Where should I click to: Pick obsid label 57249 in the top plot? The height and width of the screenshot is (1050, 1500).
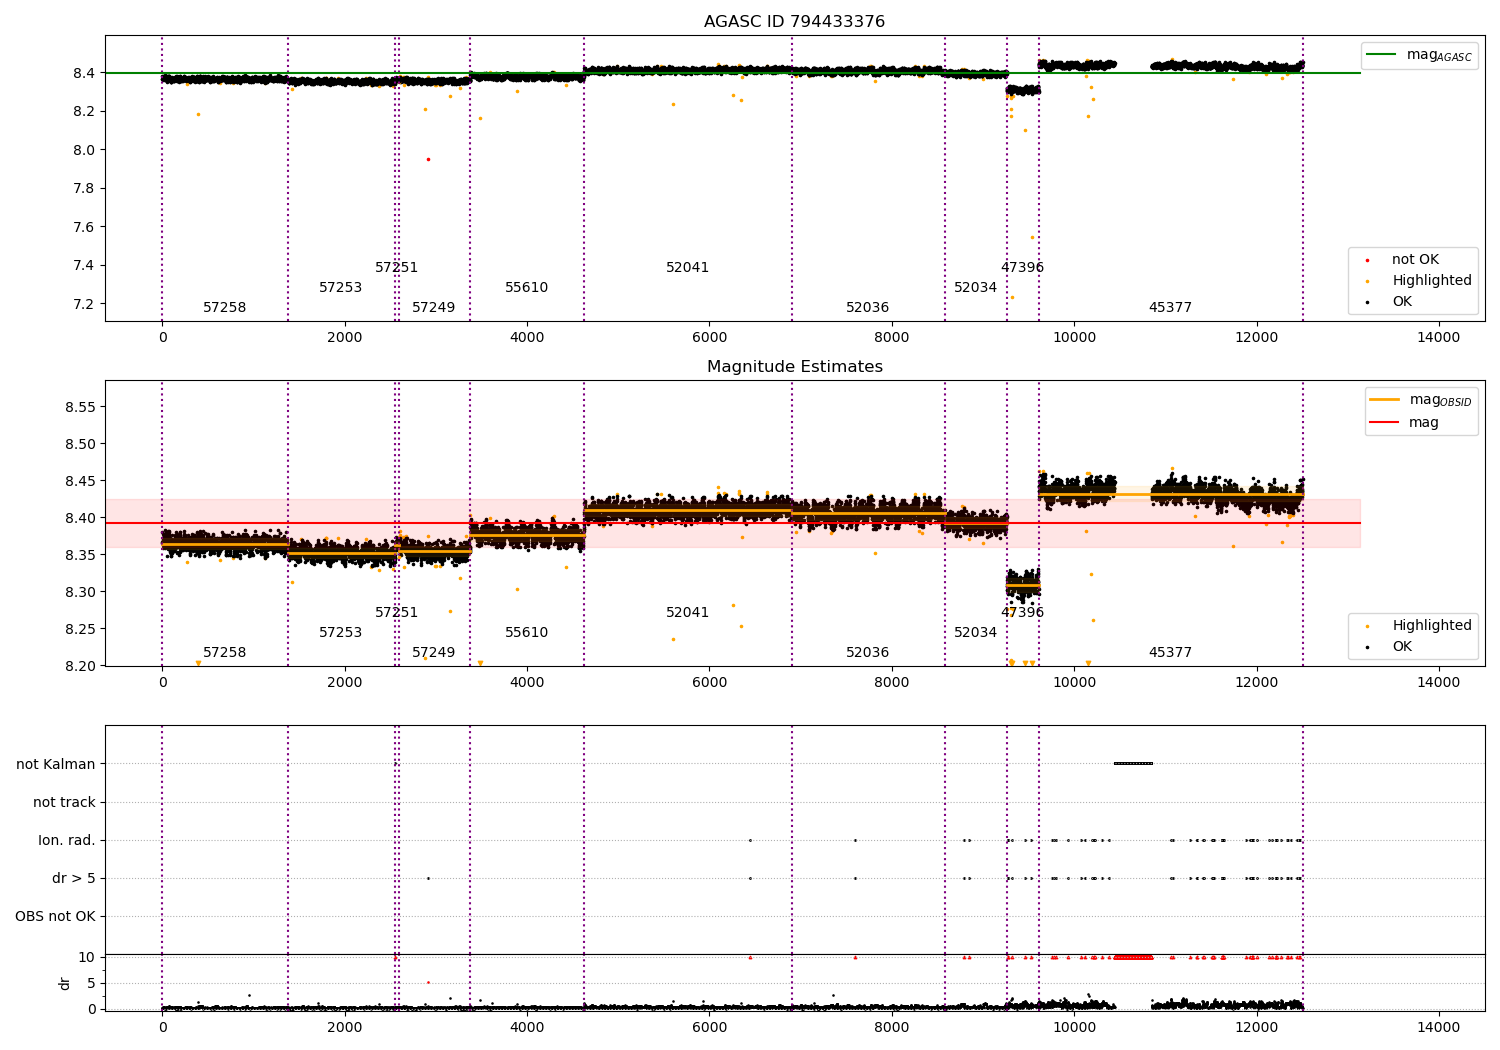(x=433, y=308)
